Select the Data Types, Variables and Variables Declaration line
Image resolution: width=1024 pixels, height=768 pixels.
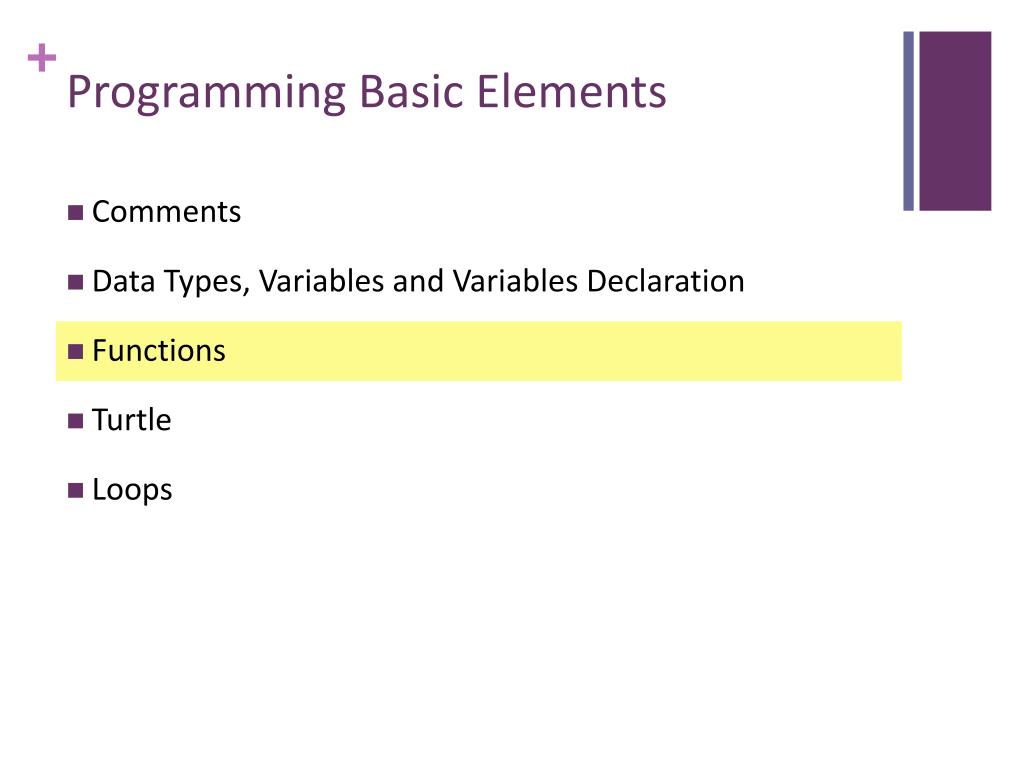coord(418,281)
